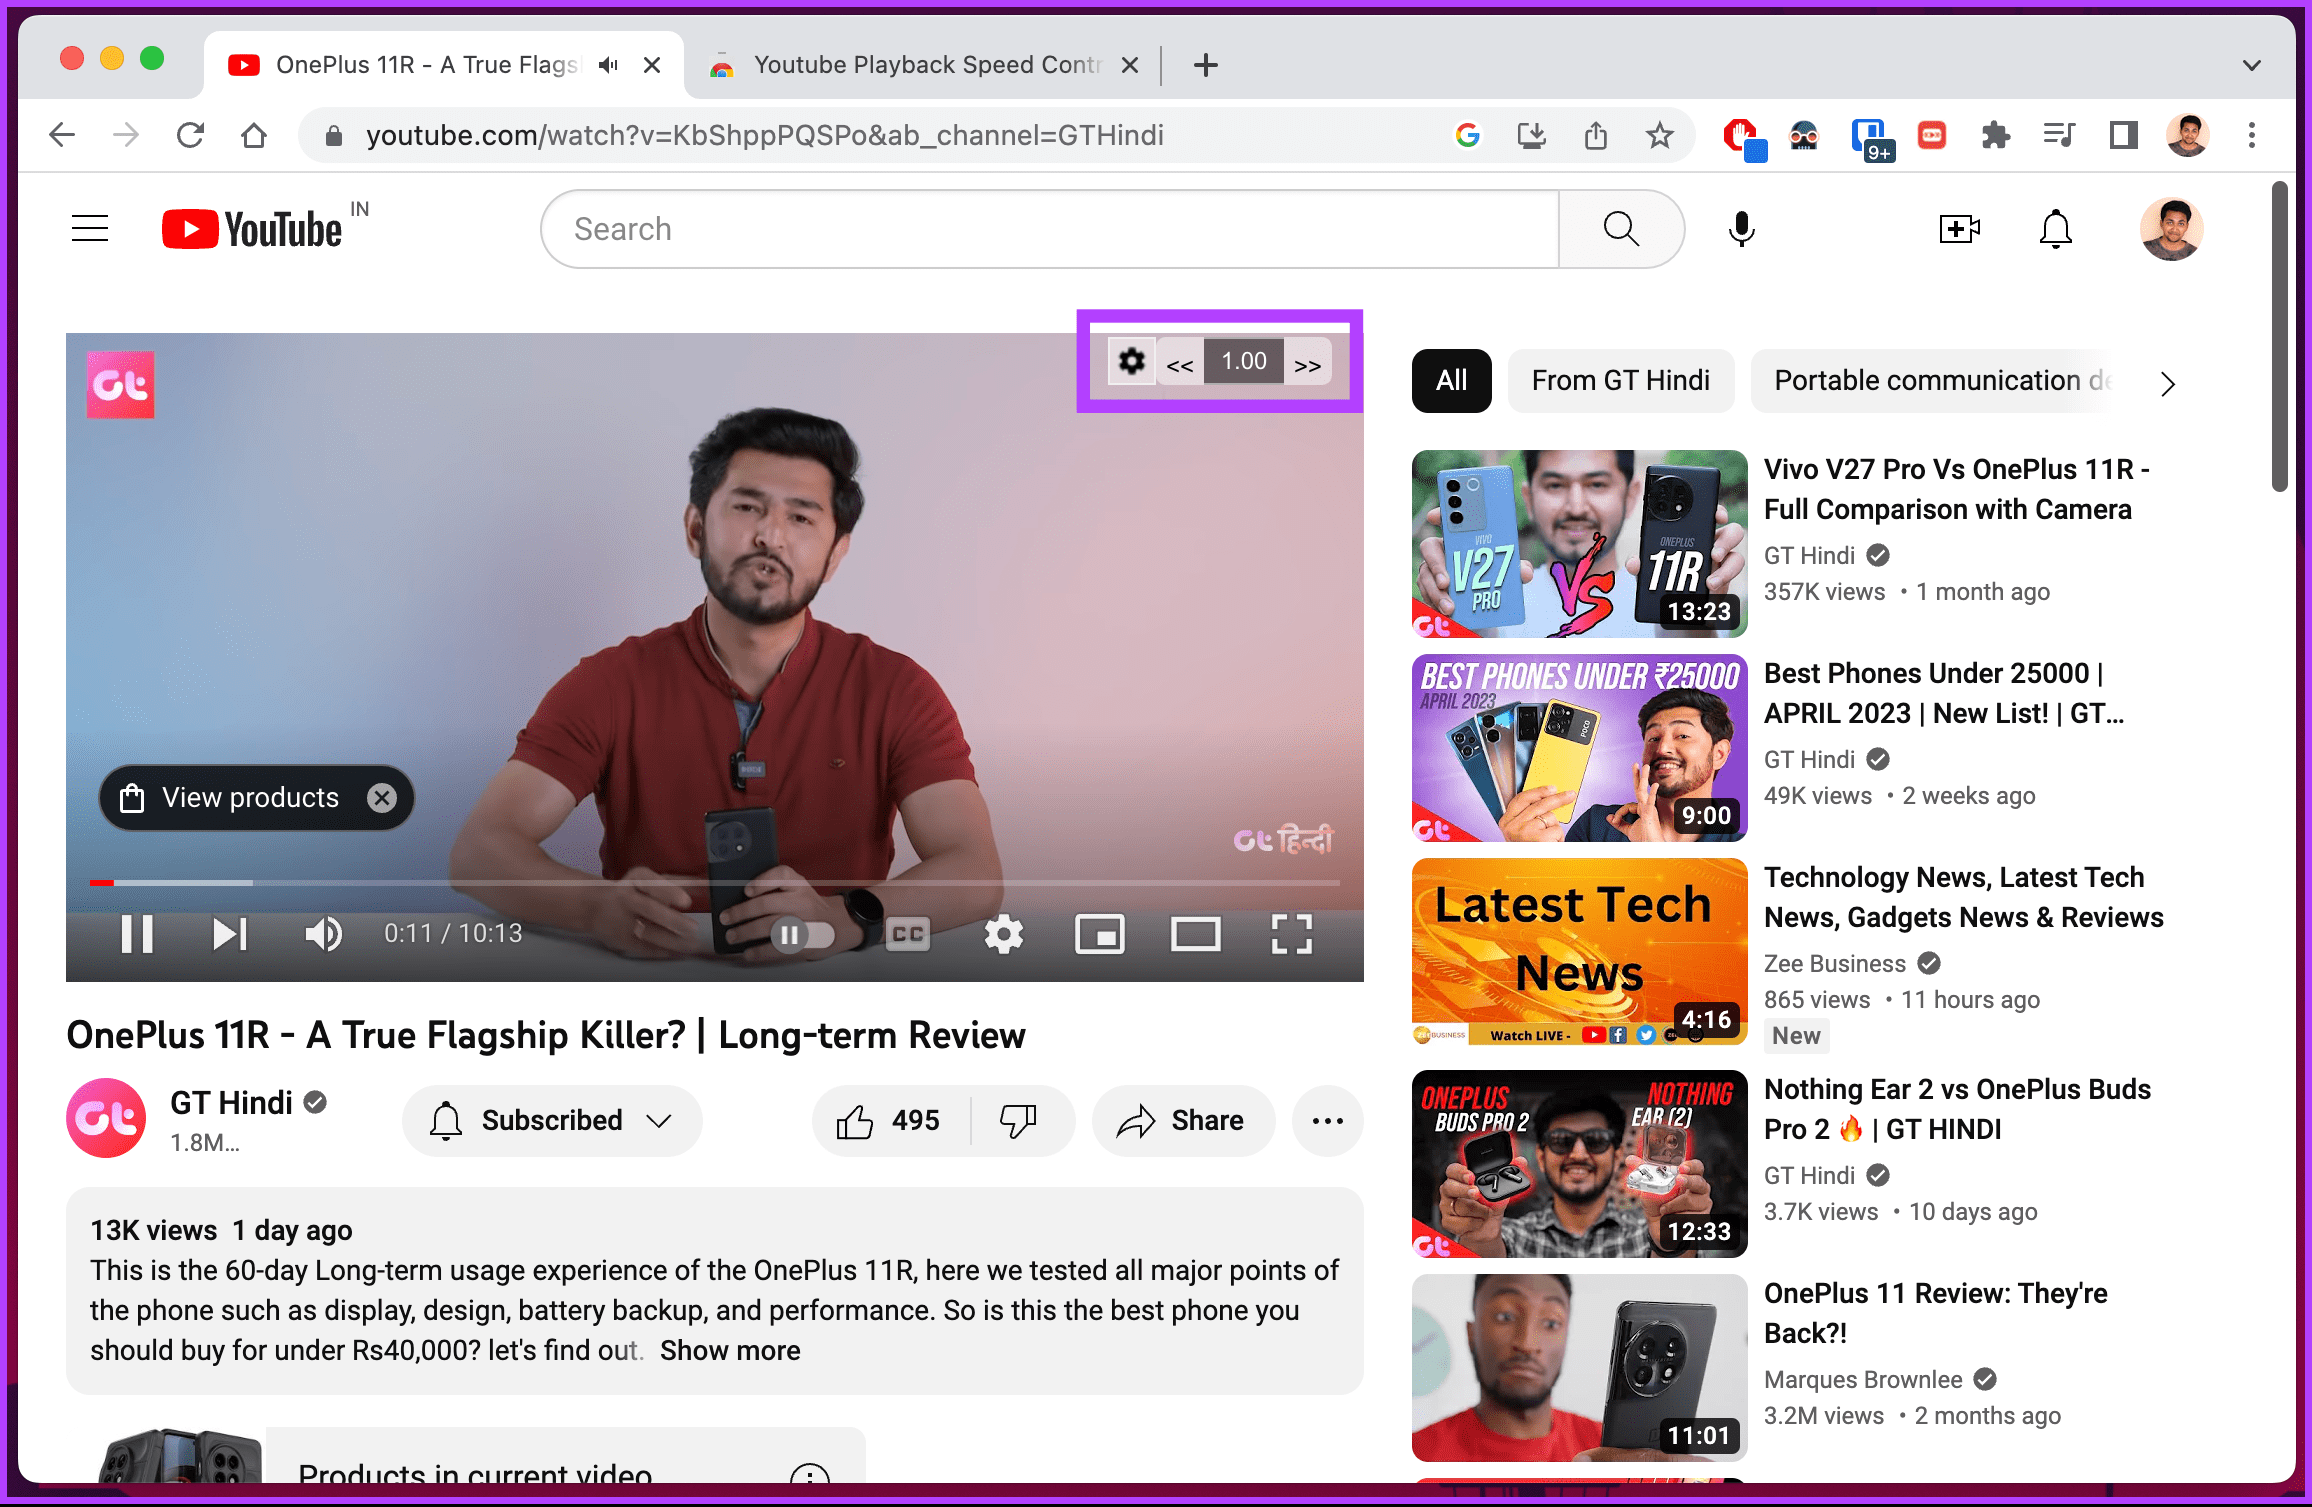The height and width of the screenshot is (1507, 2312).
Task: Open the Create video icon
Action: point(1959,229)
